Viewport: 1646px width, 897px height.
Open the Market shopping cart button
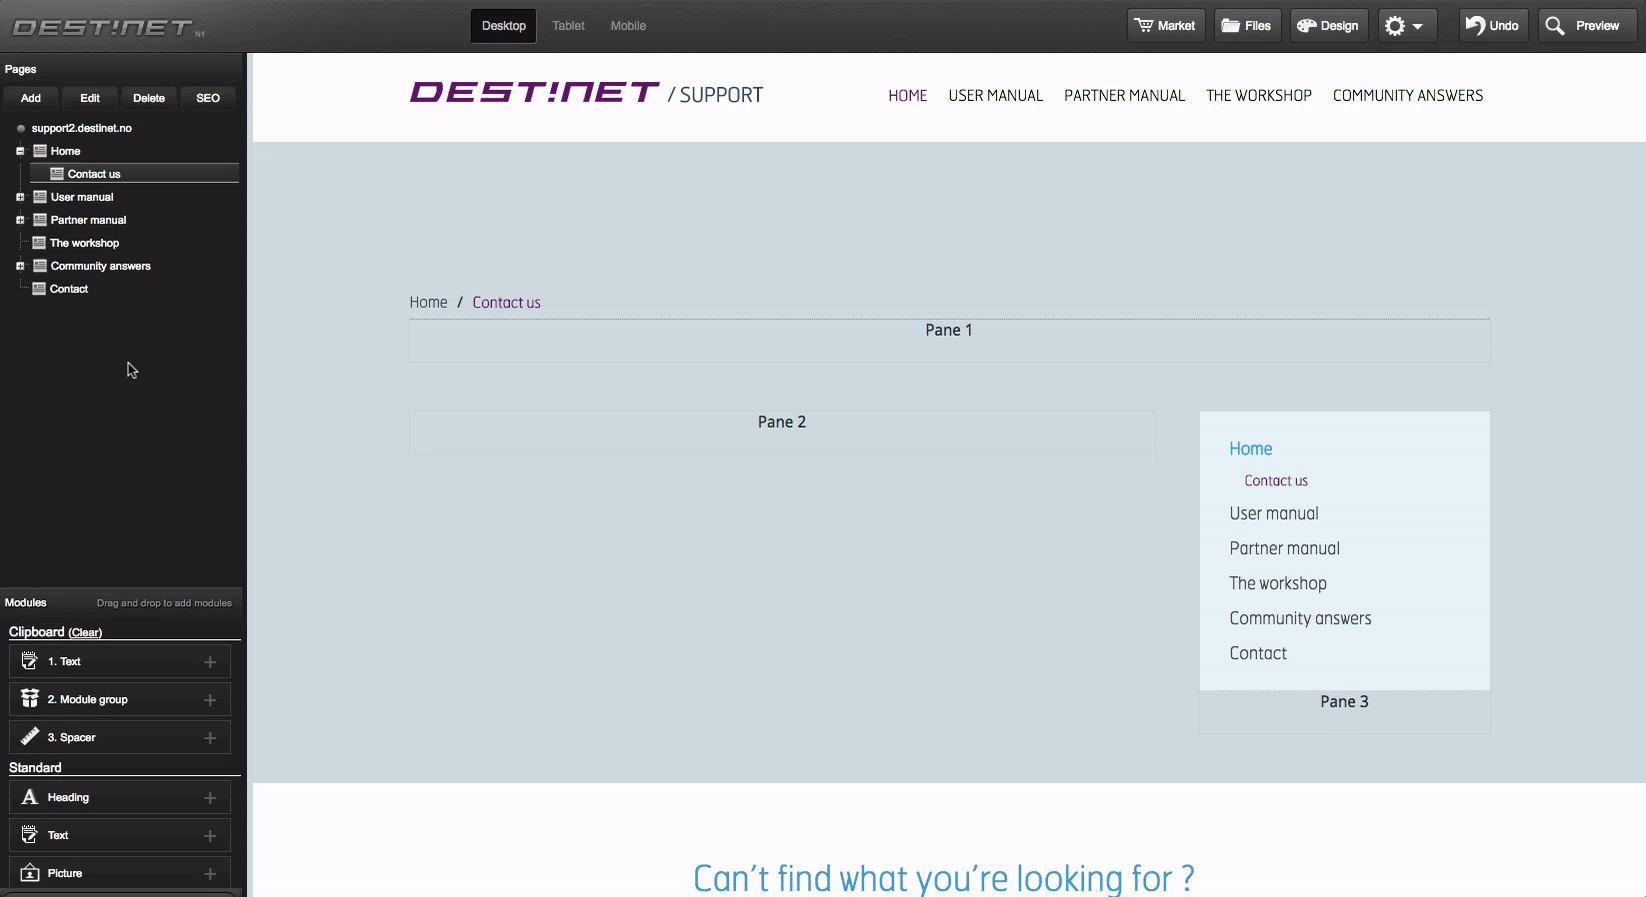click(x=1165, y=26)
